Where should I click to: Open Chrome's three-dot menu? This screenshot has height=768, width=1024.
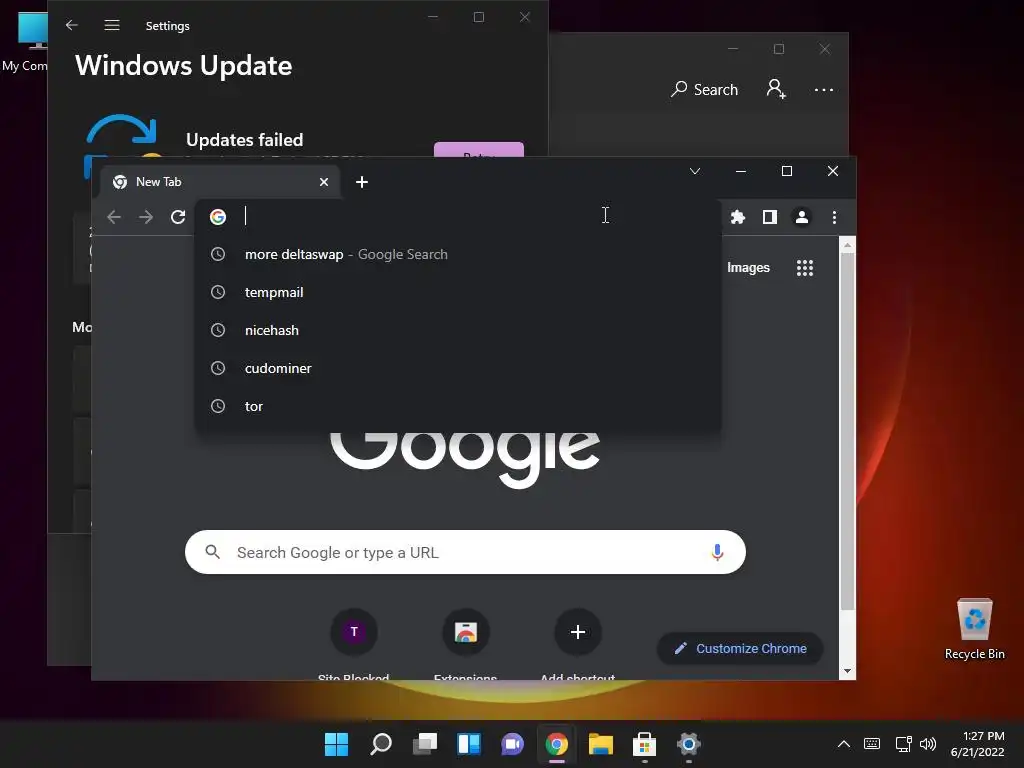point(834,217)
